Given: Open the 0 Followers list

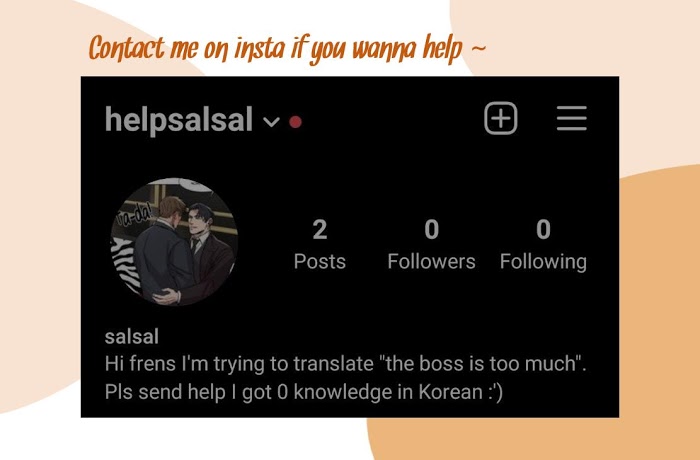Looking at the screenshot, I should 431,244.
